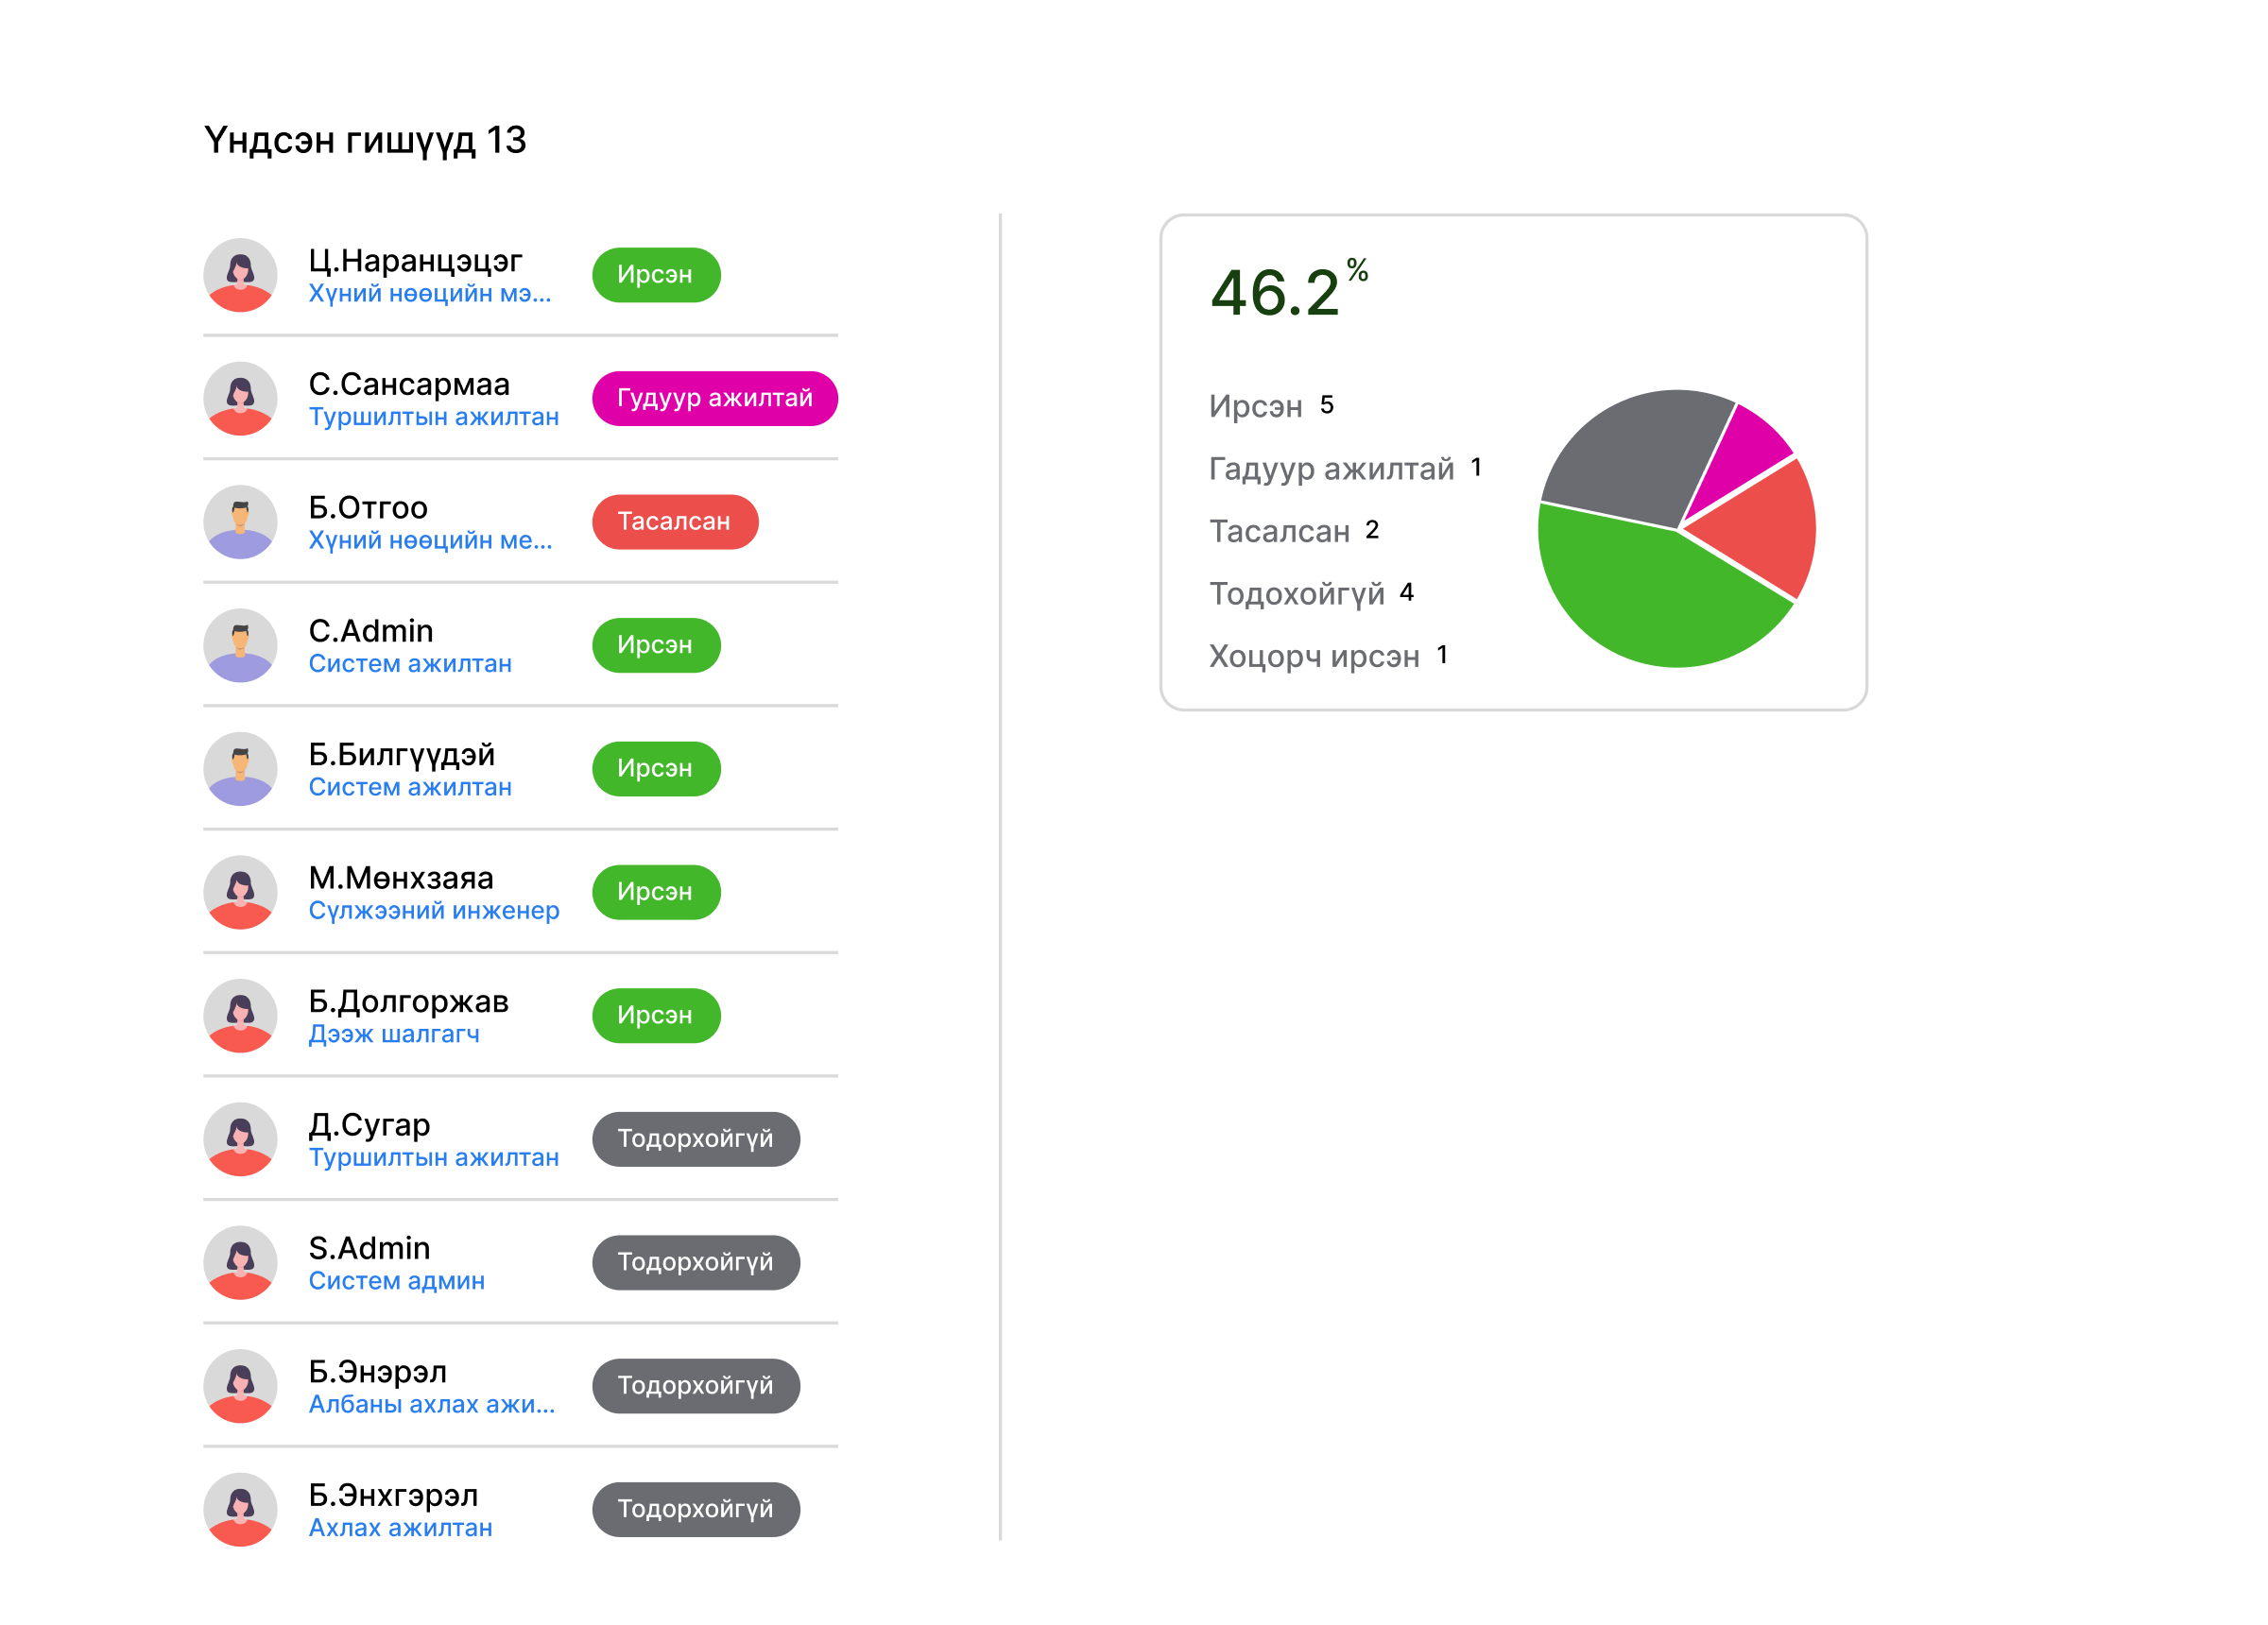This screenshot has width=2268, height=1625.
Task: Open the Туршилтын ажилтан link under С.Сансармаа
Action: [x=433, y=417]
